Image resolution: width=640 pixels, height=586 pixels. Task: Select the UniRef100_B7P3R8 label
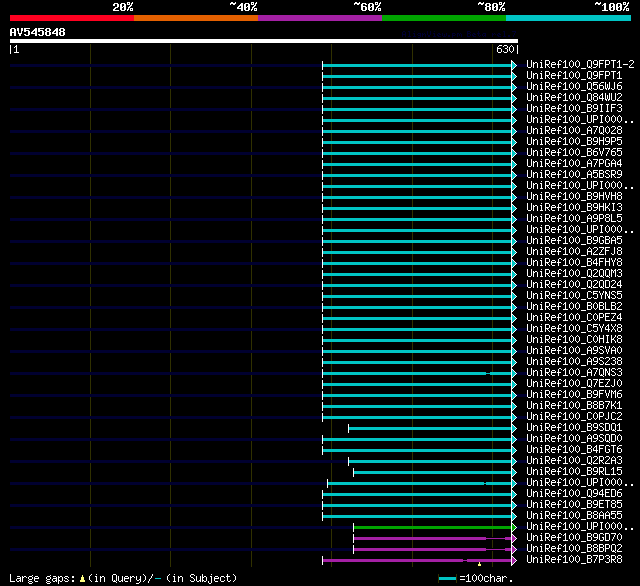574,560
